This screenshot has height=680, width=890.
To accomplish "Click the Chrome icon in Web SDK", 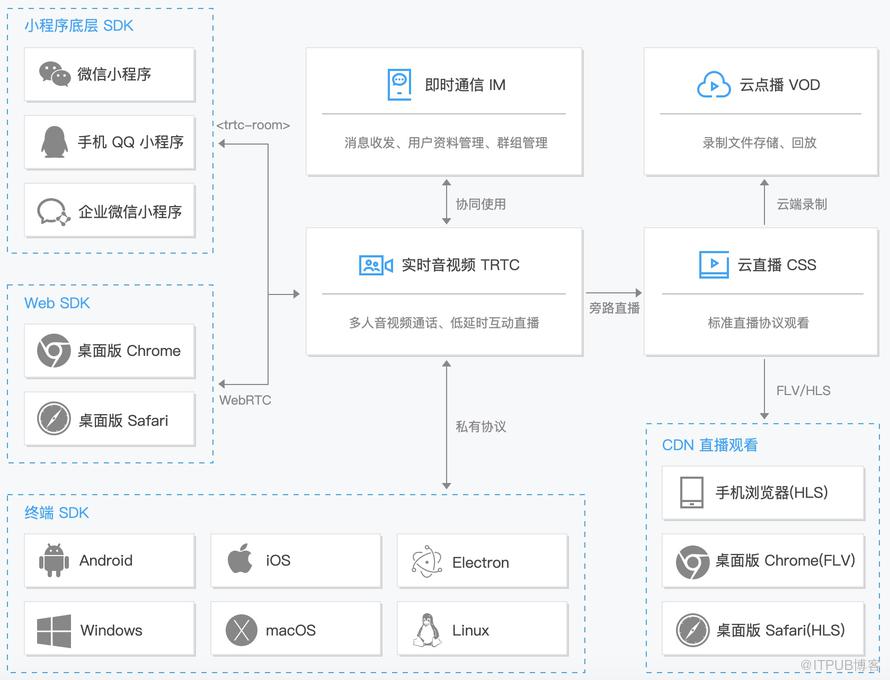I will coord(54,351).
